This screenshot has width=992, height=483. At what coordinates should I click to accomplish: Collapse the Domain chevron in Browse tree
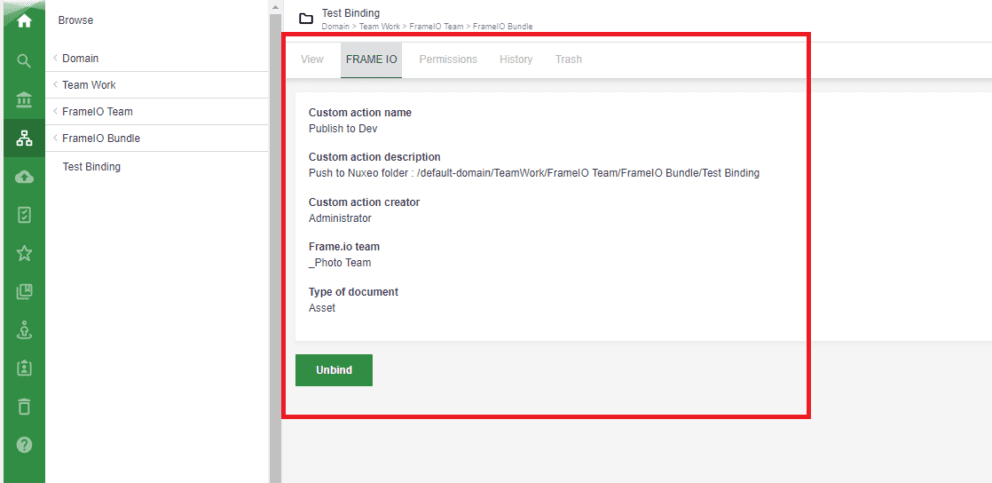(x=55, y=58)
